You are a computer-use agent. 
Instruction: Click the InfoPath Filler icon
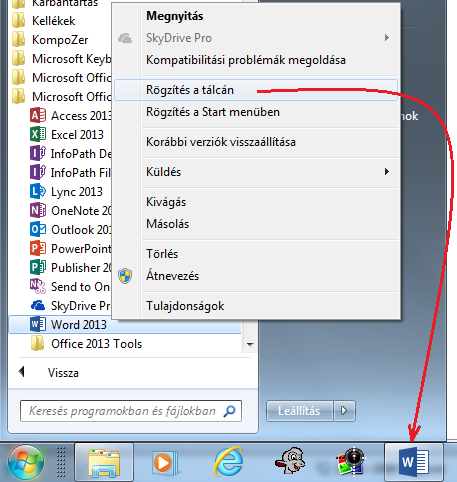[x=38, y=172]
